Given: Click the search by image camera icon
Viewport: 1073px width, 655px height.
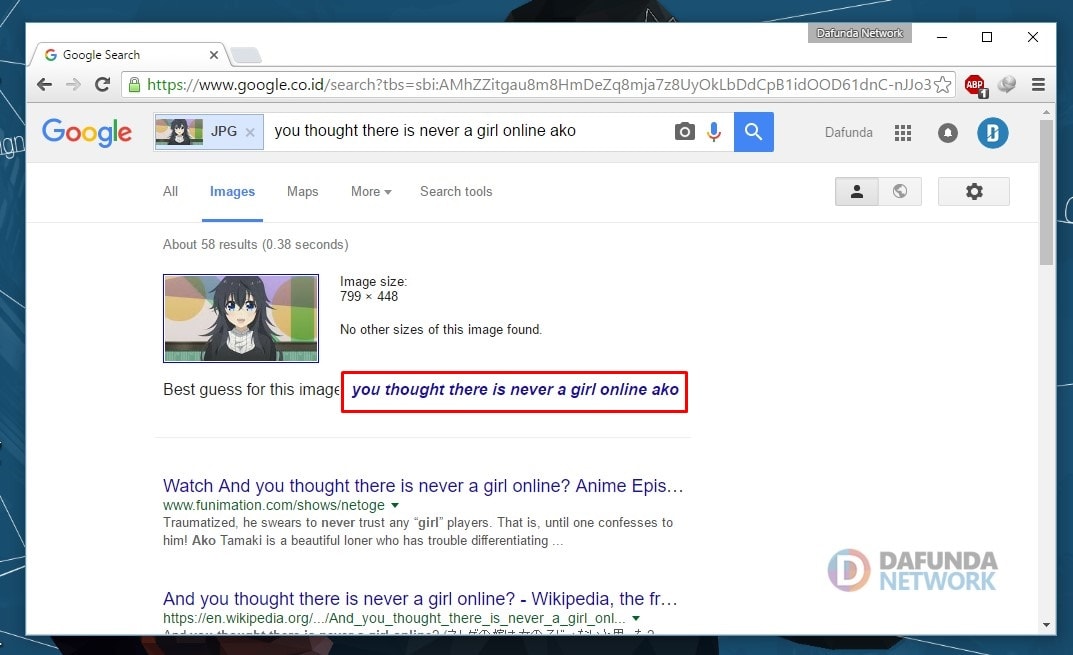Looking at the screenshot, I should coord(684,131).
